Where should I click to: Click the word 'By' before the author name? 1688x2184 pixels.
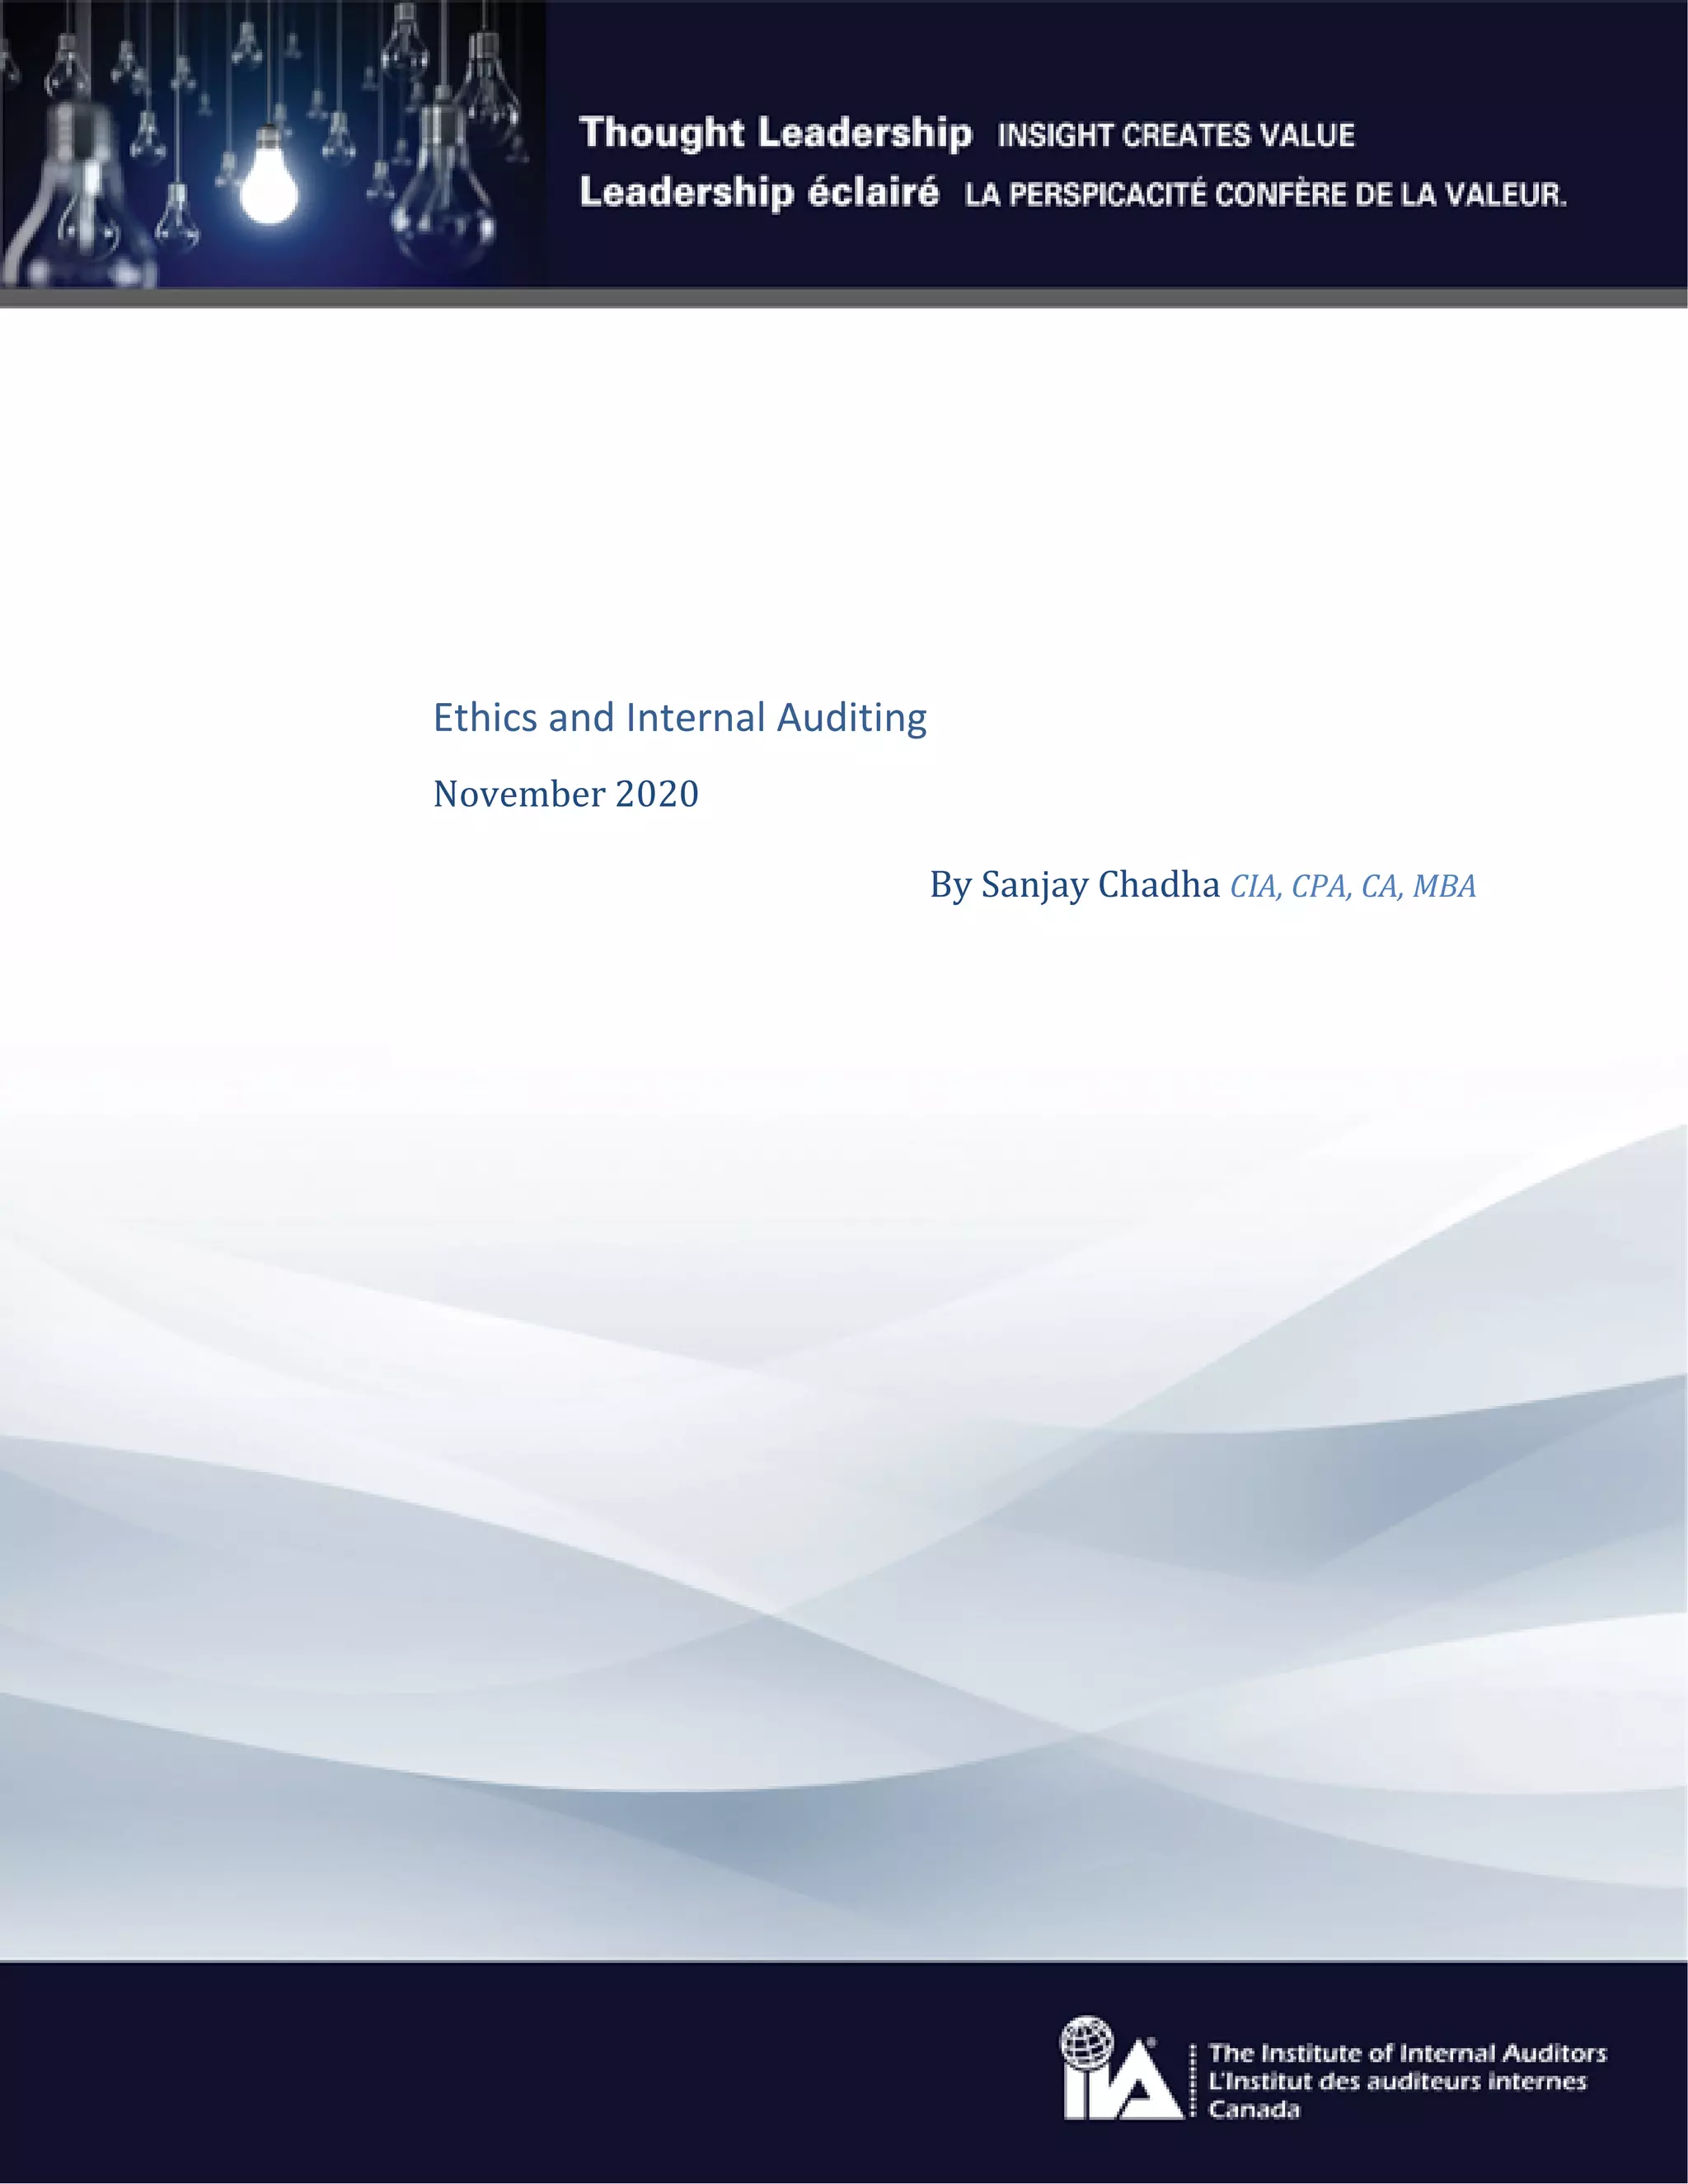pyautogui.click(x=950, y=884)
